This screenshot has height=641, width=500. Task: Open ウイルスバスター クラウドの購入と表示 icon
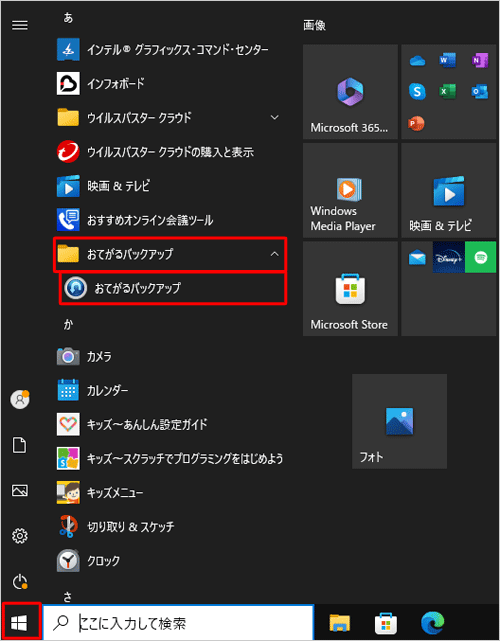(68, 152)
